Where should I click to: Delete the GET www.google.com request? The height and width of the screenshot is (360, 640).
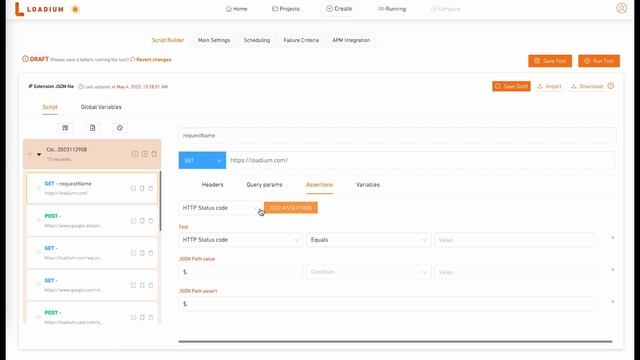(151, 285)
